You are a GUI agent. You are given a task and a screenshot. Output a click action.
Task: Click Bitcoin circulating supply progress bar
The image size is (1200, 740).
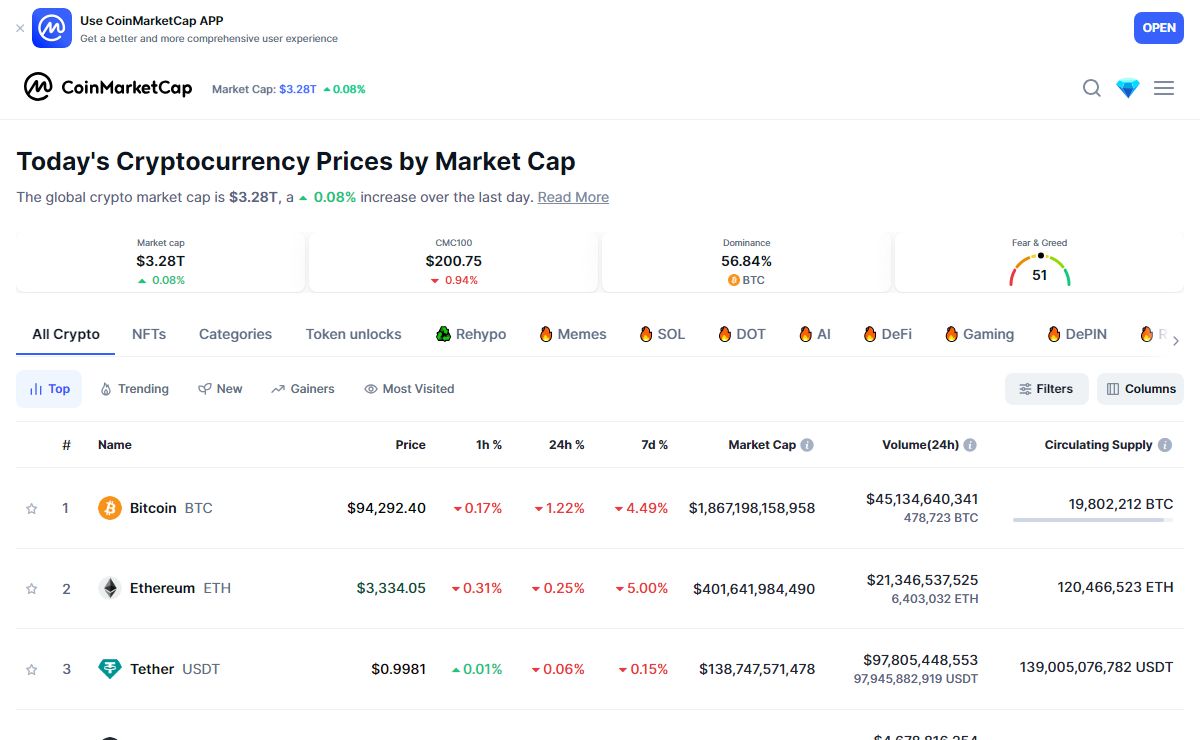coord(1093,520)
